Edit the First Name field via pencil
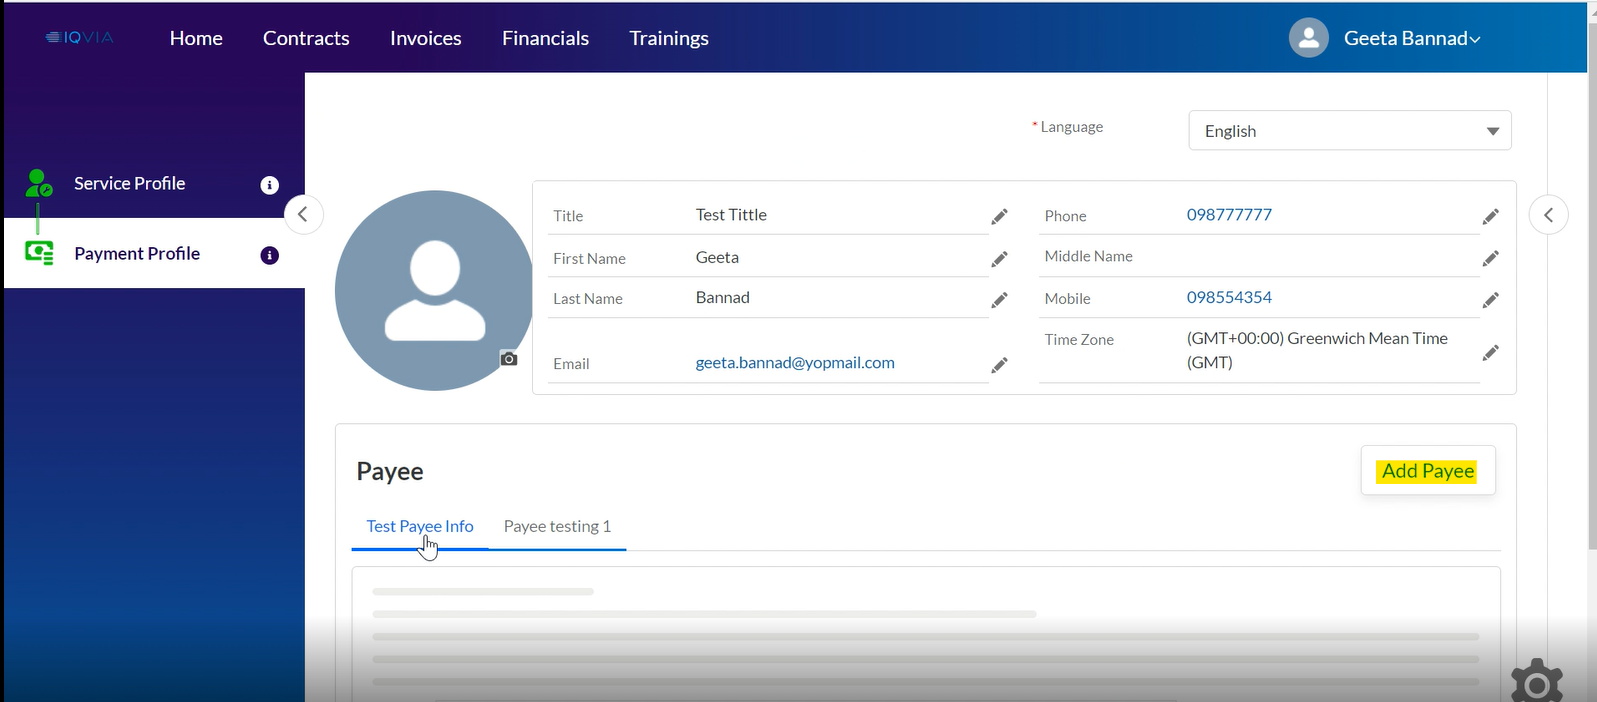1597x702 pixels. (998, 260)
